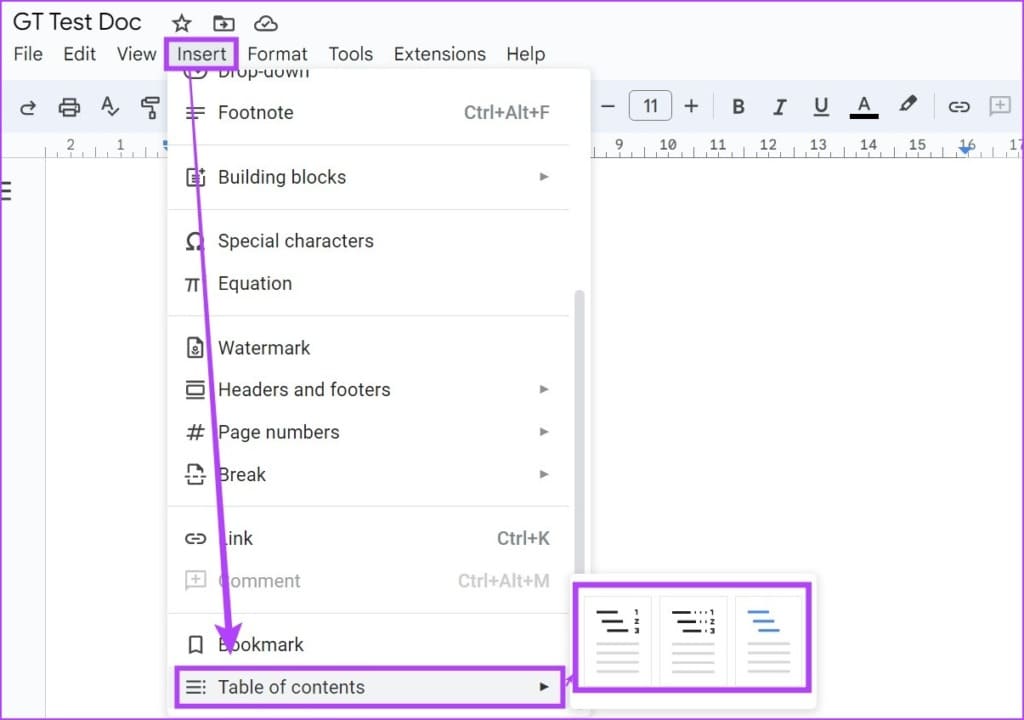Click the insert link toolbar icon
The height and width of the screenshot is (720, 1024).
pyautogui.click(x=959, y=107)
